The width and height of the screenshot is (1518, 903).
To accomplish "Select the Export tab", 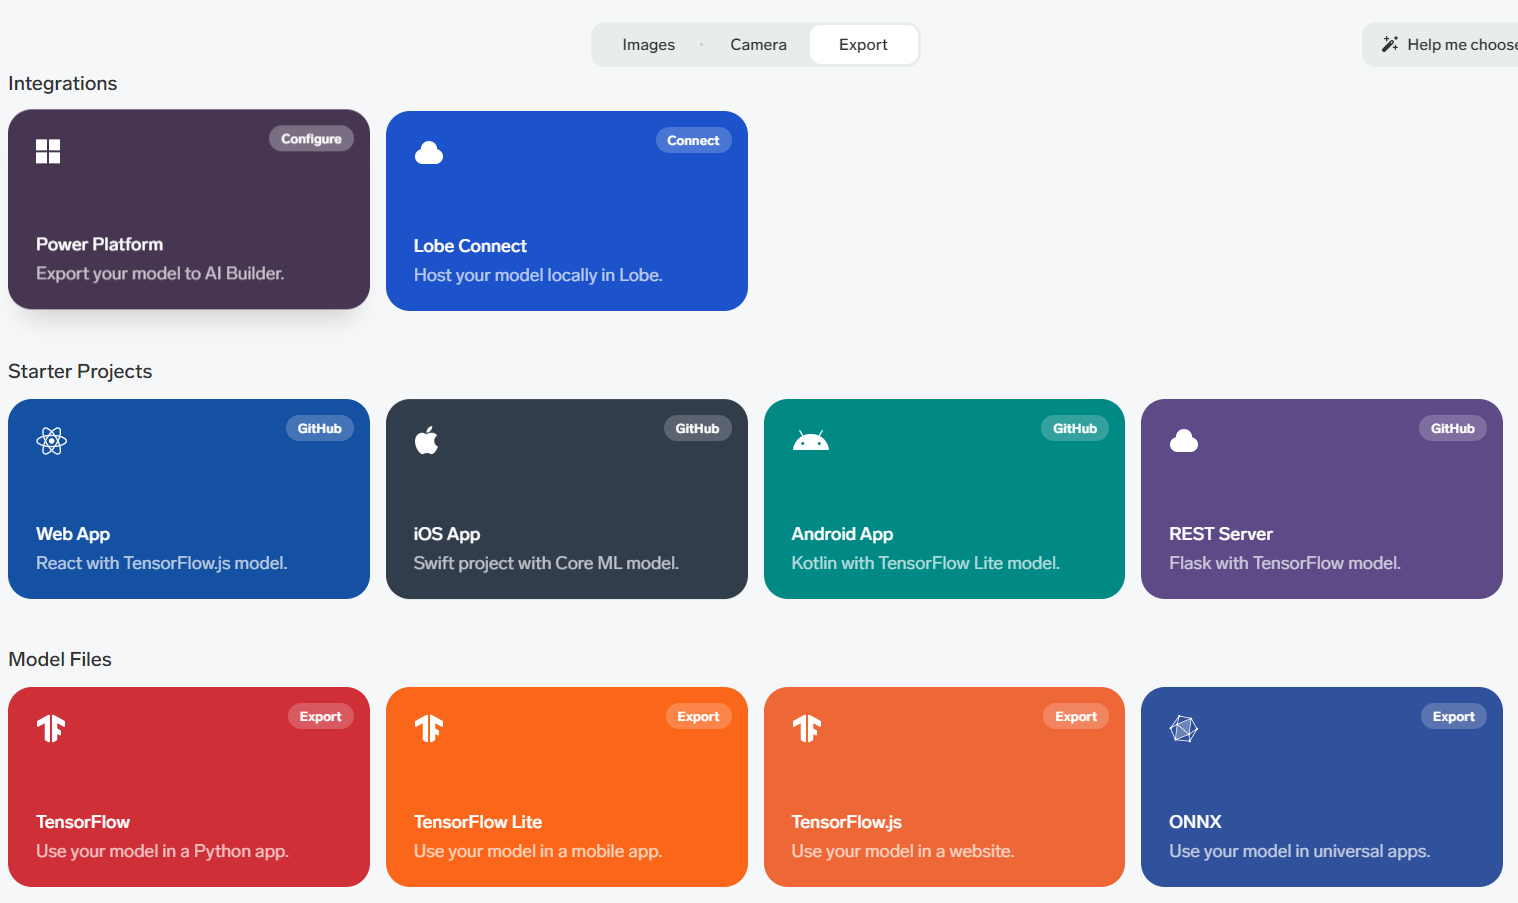I will (863, 45).
